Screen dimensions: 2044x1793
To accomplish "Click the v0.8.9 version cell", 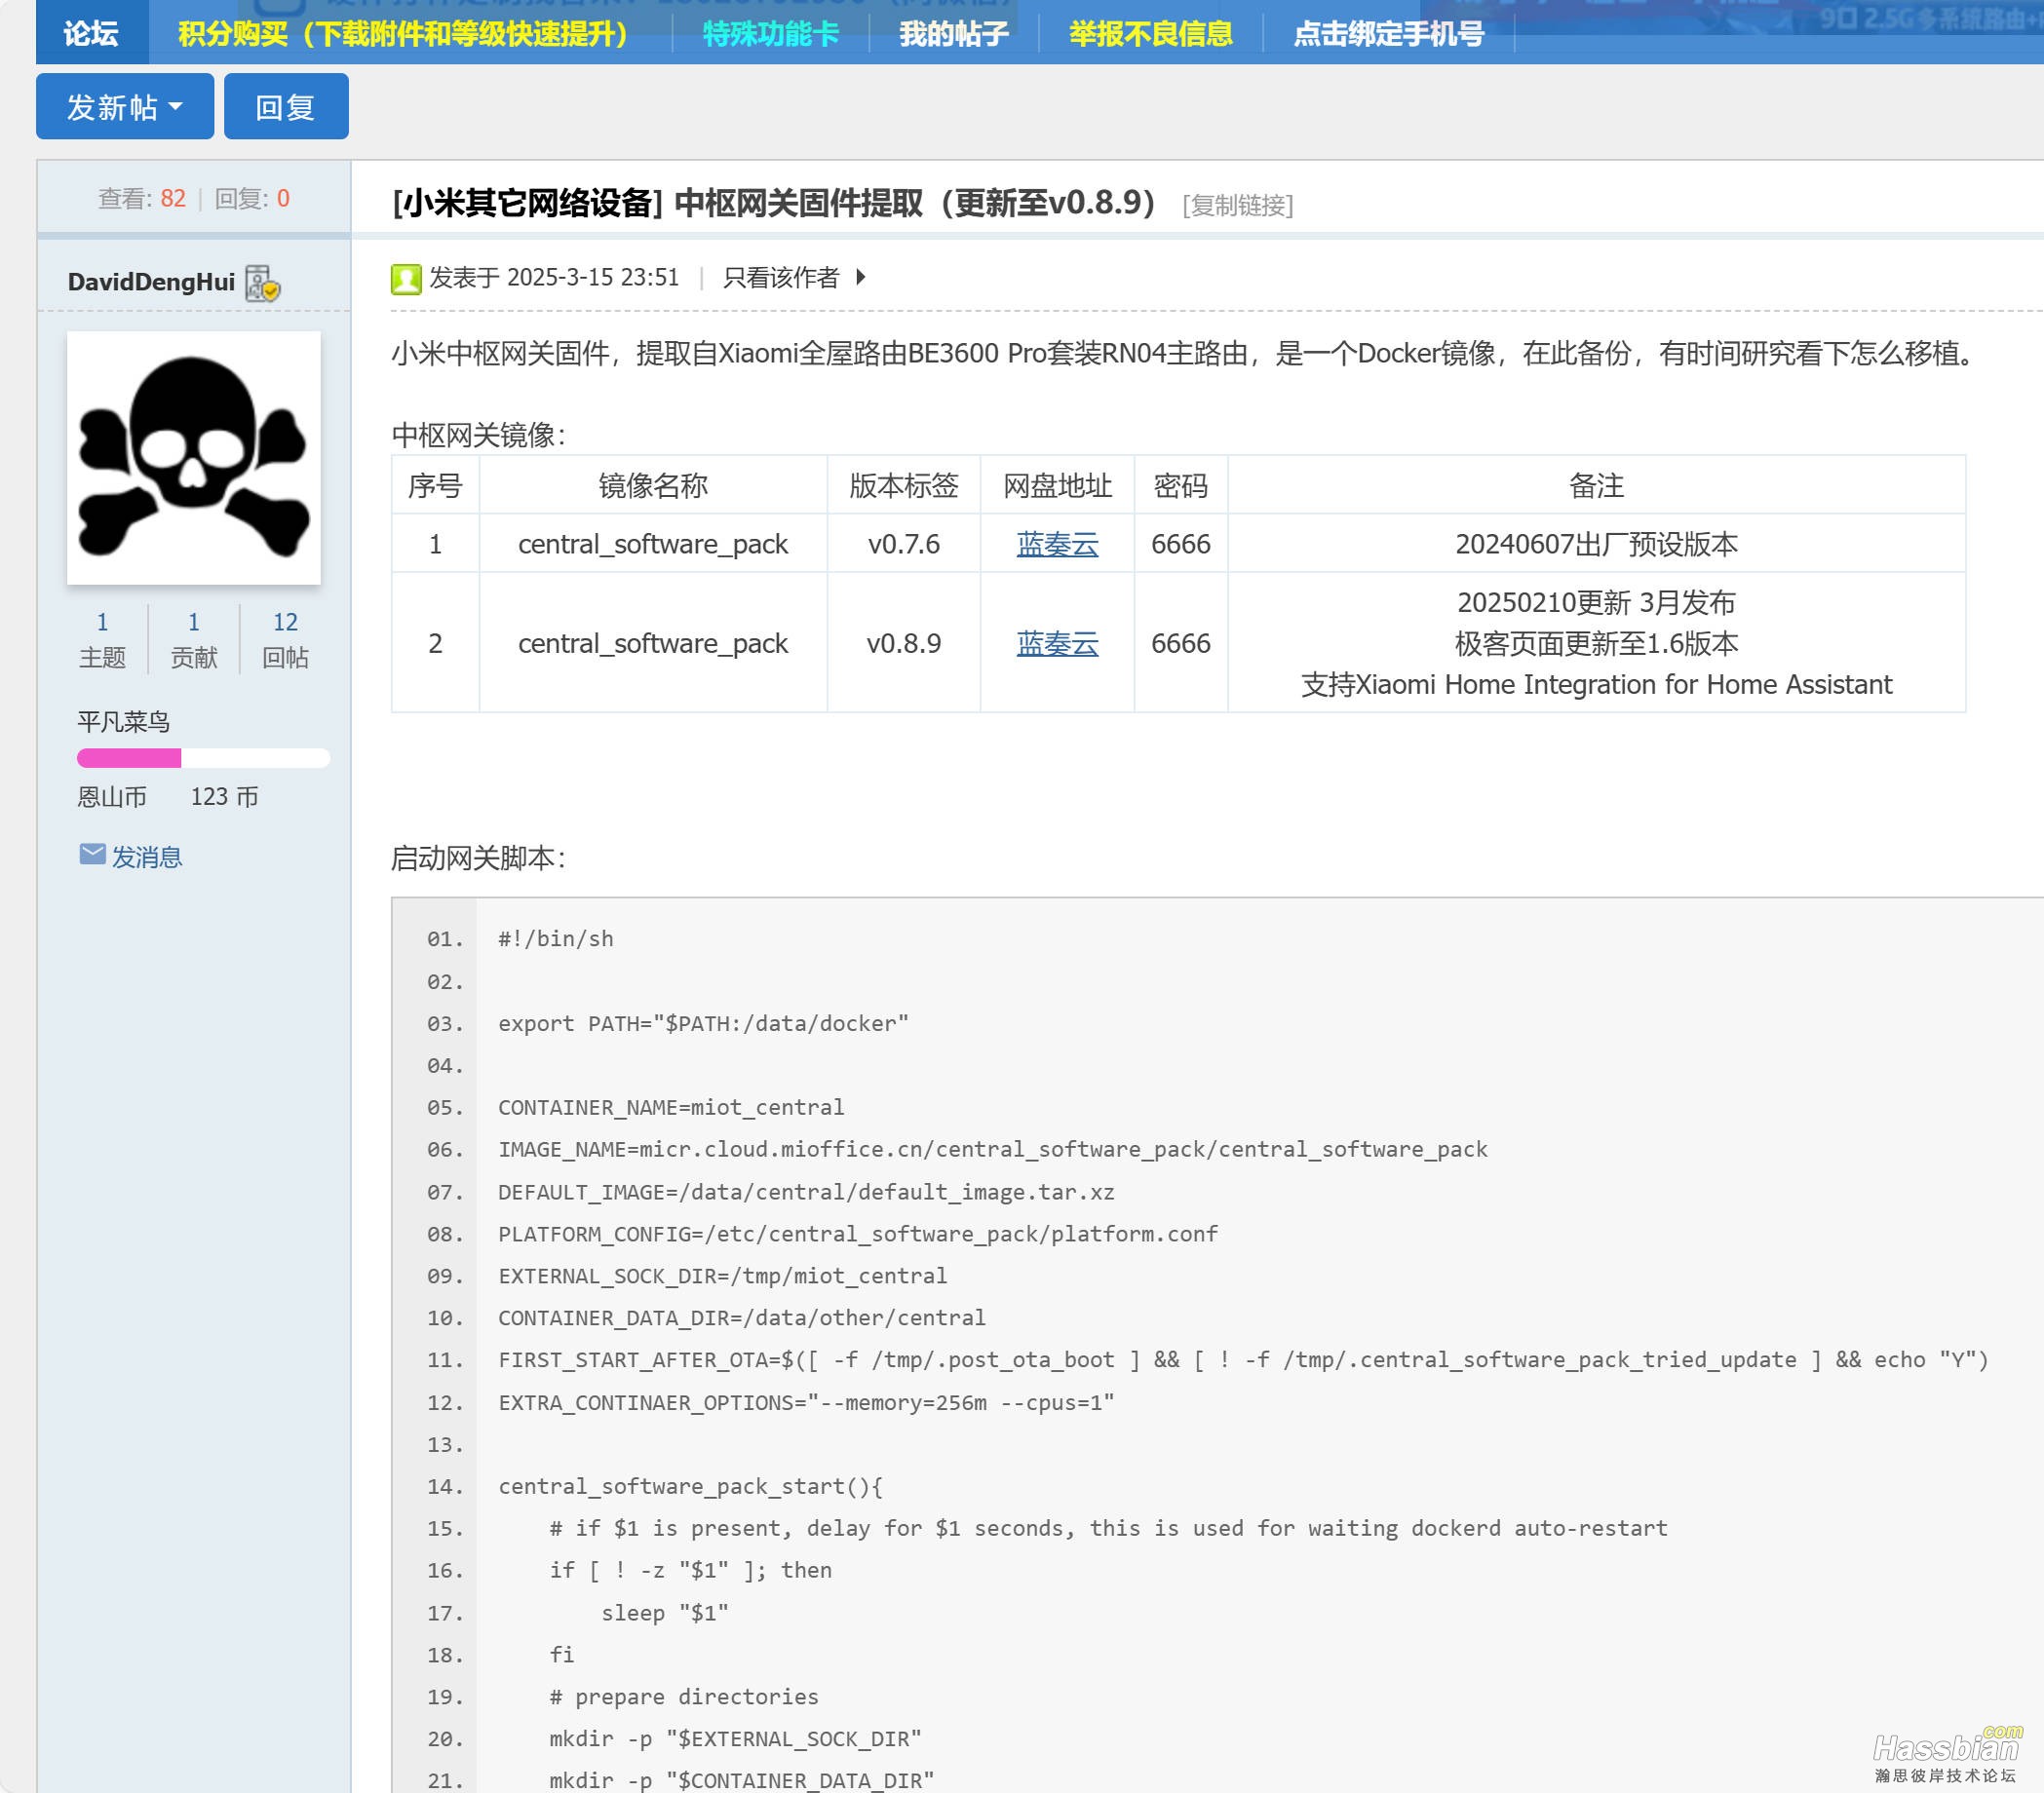I will (903, 643).
